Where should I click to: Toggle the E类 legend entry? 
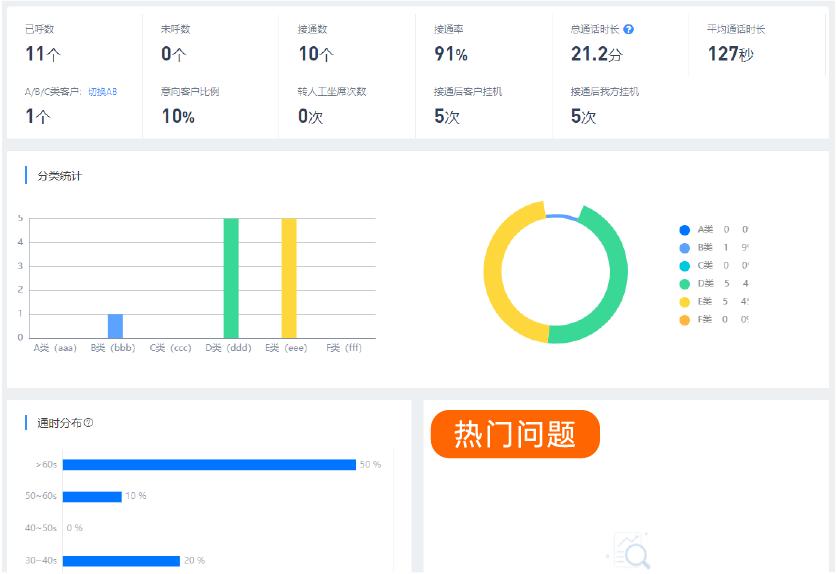[x=714, y=302]
